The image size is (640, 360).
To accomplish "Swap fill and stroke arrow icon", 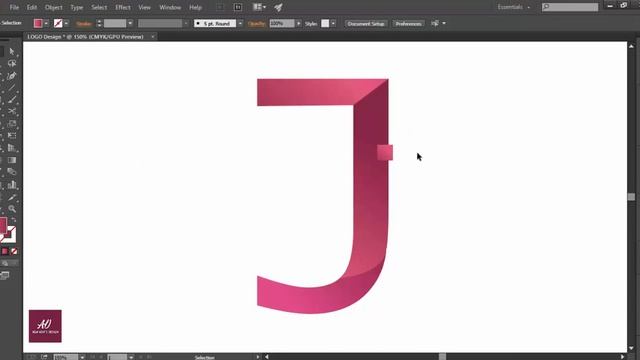I will pos(14,220).
